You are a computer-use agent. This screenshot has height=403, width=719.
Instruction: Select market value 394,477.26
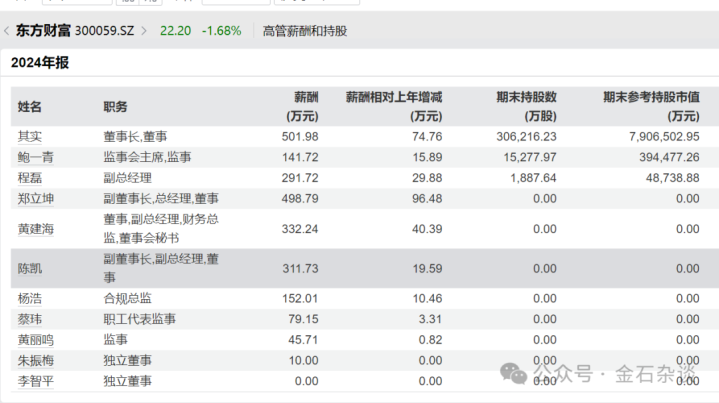[669, 157]
